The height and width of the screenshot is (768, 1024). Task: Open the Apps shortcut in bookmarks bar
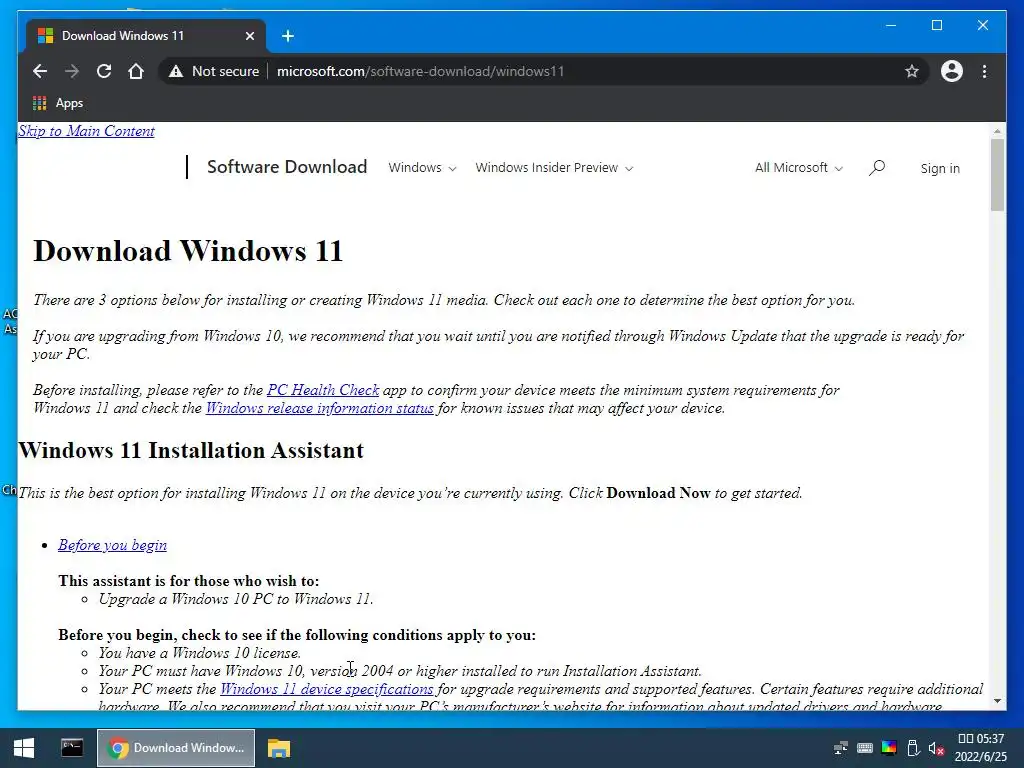point(58,103)
